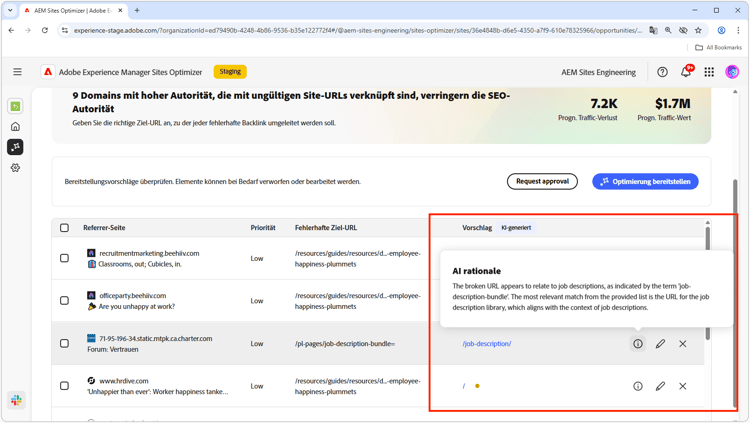Toggle the select-all checkbox in table header
The image size is (750, 423).
[x=65, y=228]
